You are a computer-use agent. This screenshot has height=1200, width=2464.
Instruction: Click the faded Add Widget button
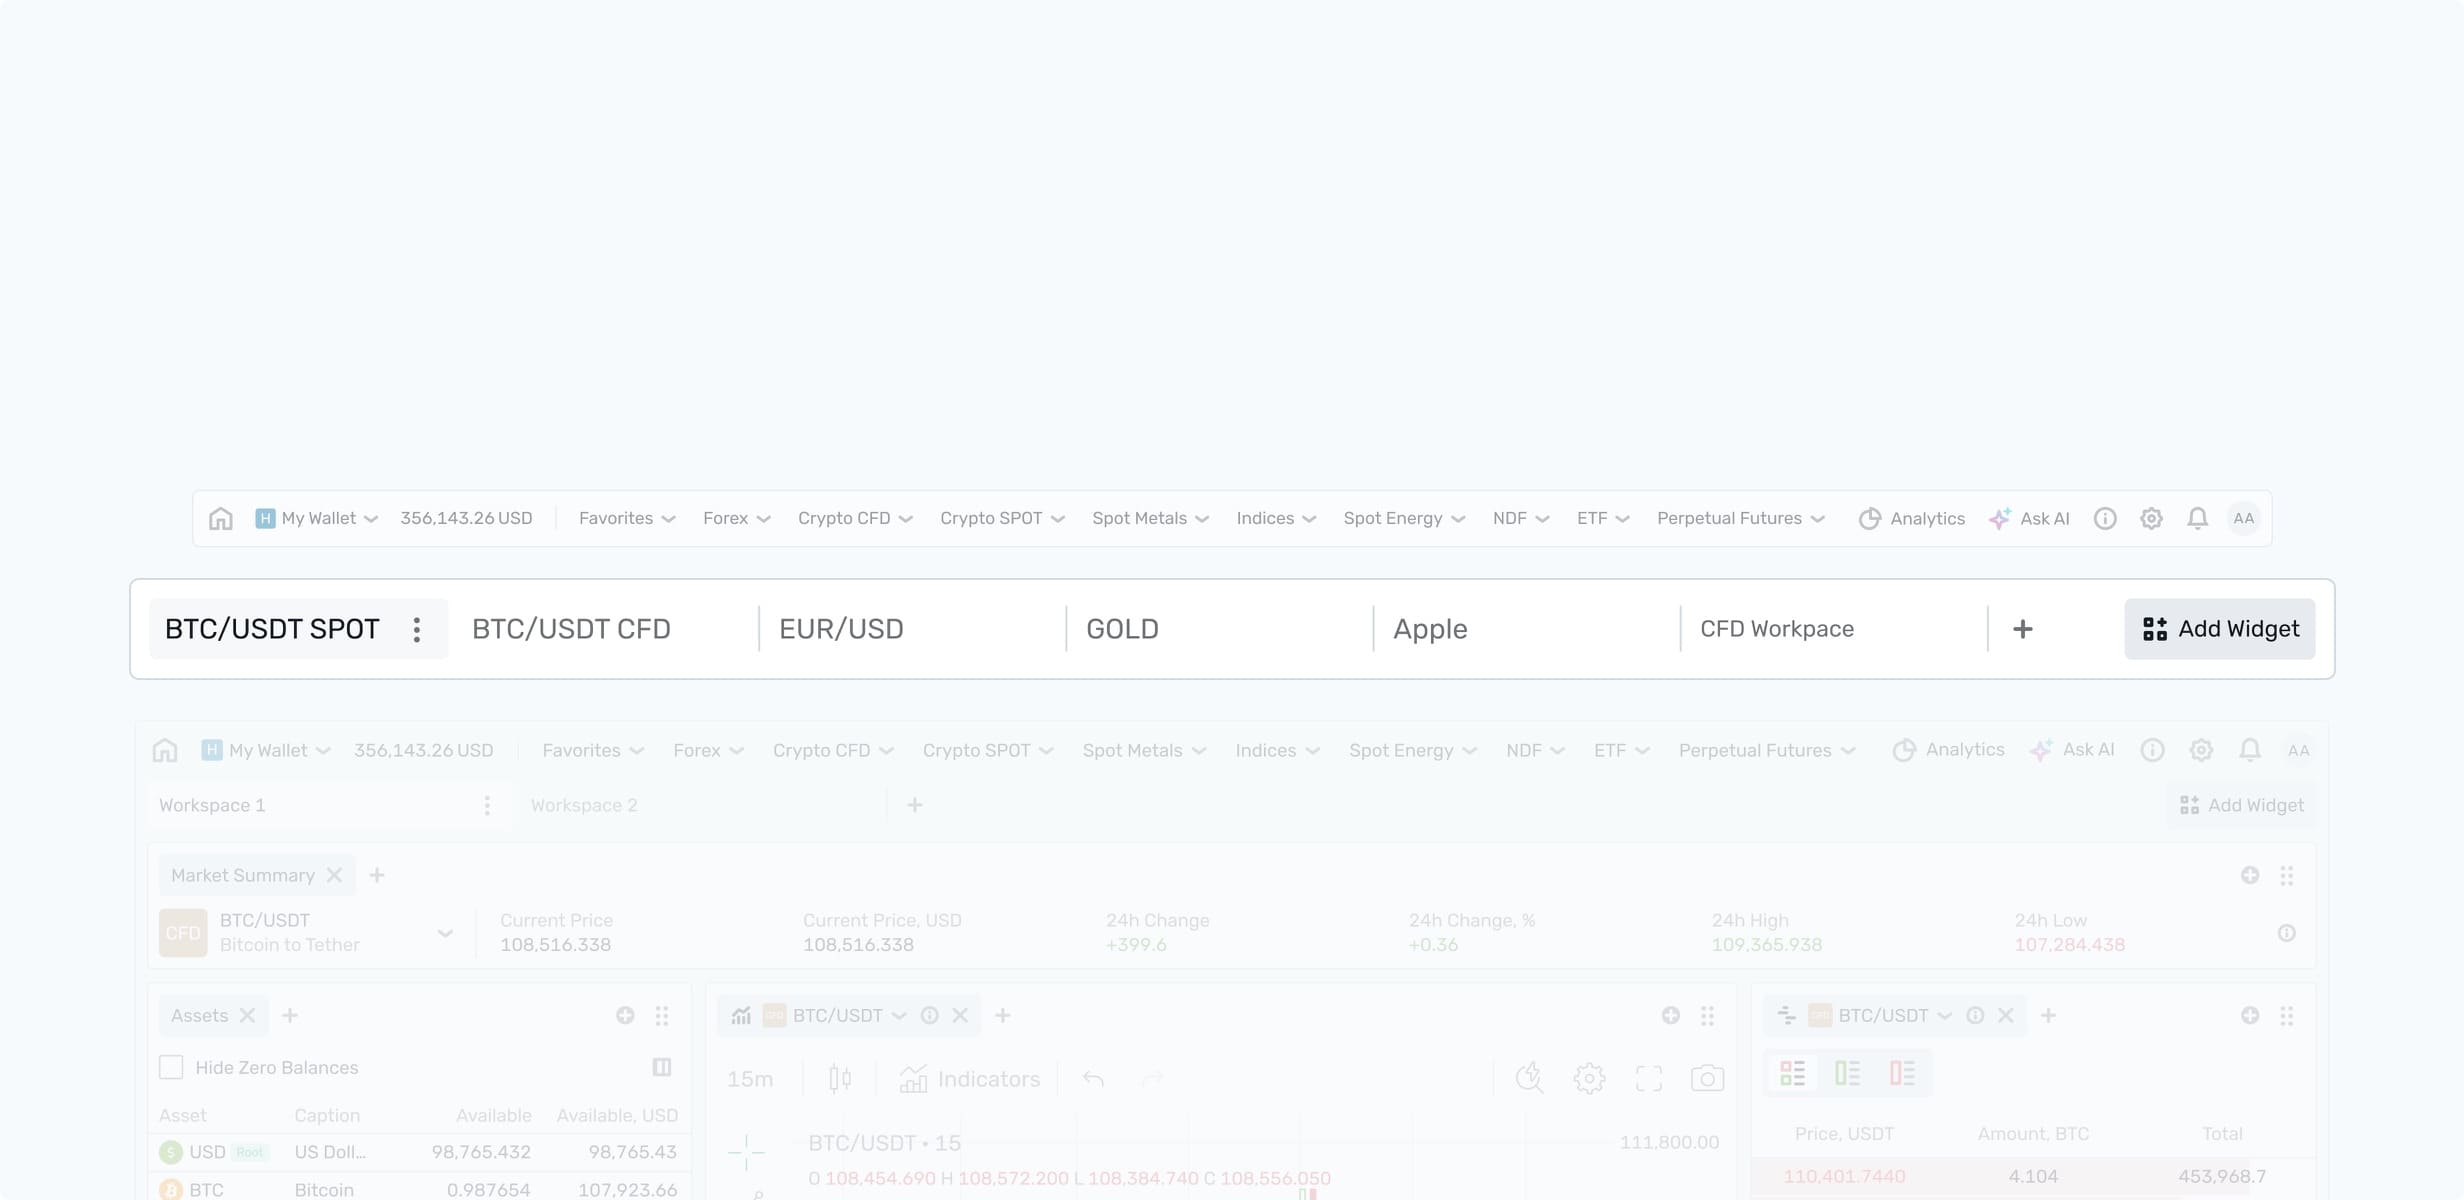(2241, 805)
